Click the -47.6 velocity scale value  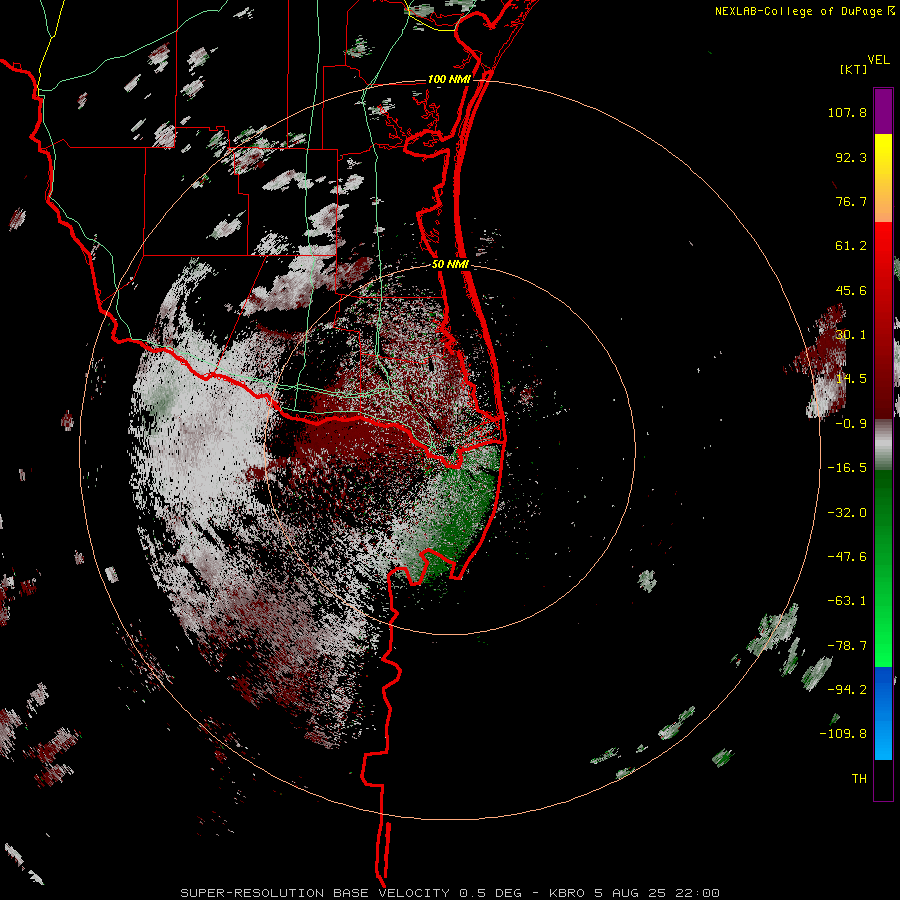pyautogui.click(x=847, y=557)
